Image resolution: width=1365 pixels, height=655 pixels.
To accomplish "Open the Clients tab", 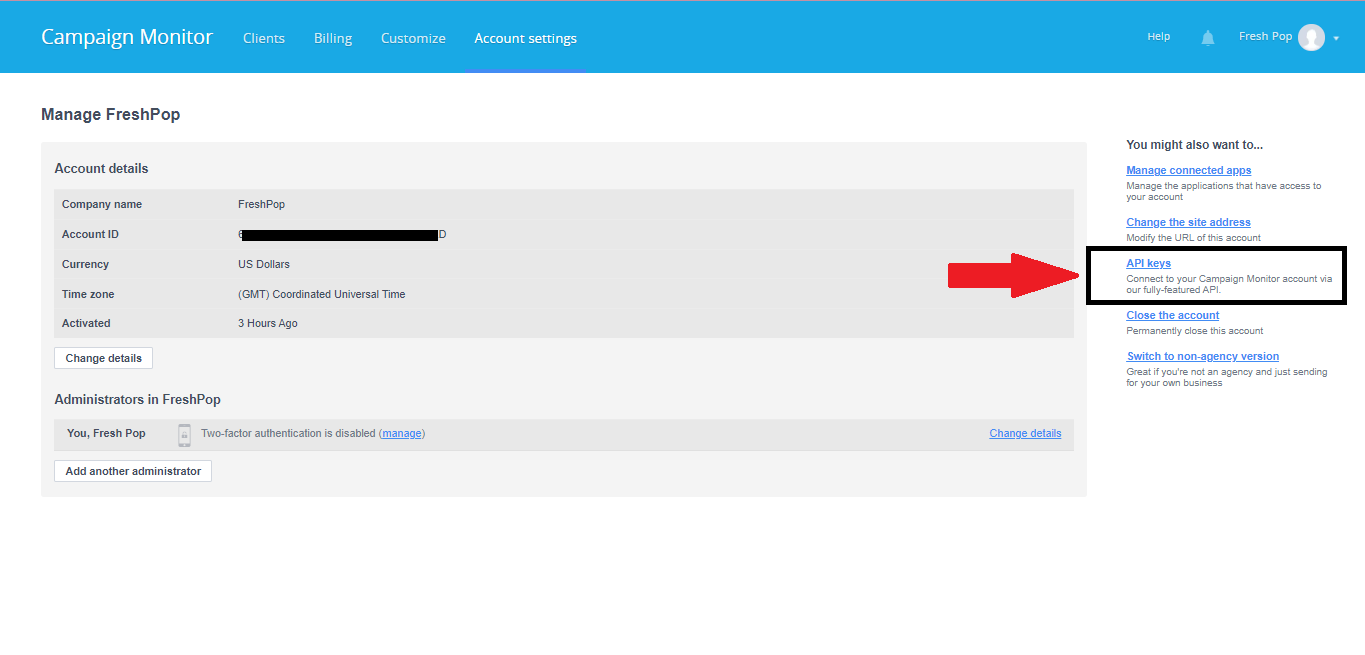I will click(x=264, y=38).
